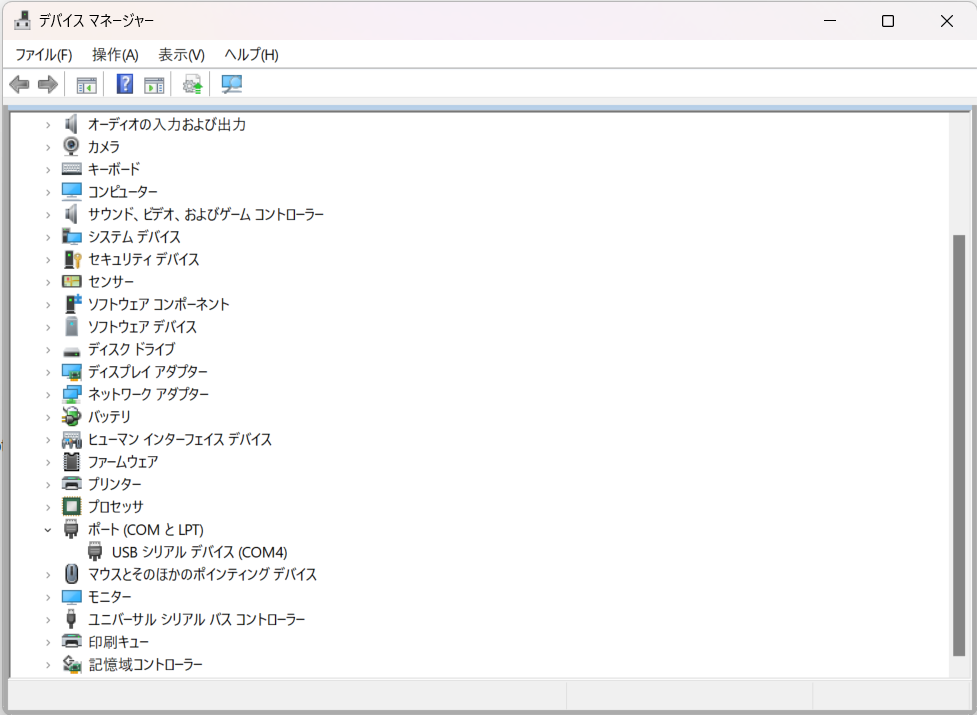Click the Back arrow toolbar icon
The height and width of the screenshot is (715, 977).
click(19, 84)
